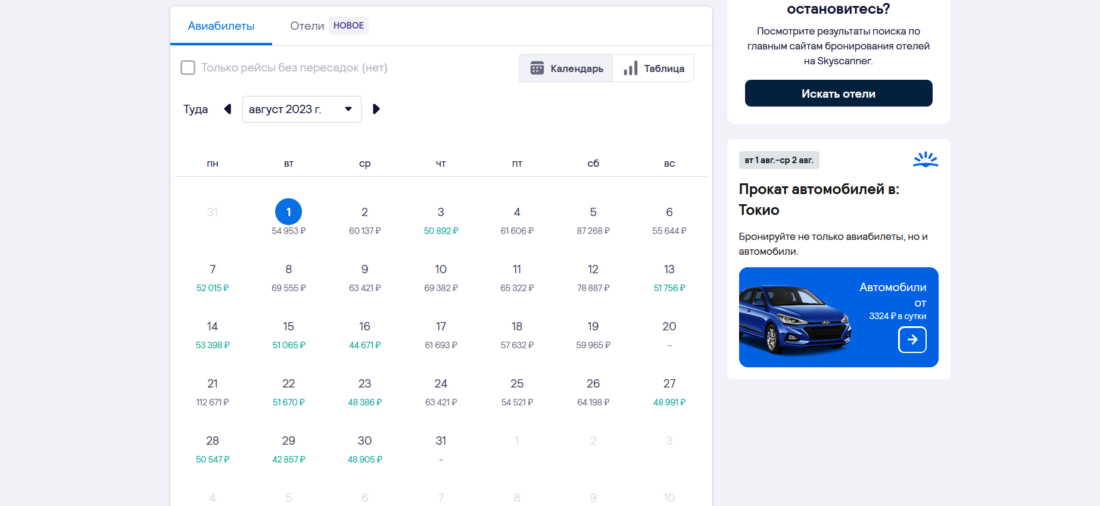Pick August 18 for 57 632 ₽

(517, 334)
